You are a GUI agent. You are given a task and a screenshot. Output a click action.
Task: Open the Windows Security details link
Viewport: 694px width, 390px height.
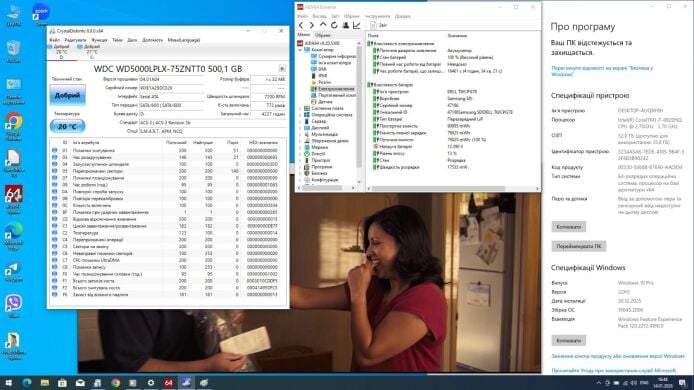[x=602, y=71]
